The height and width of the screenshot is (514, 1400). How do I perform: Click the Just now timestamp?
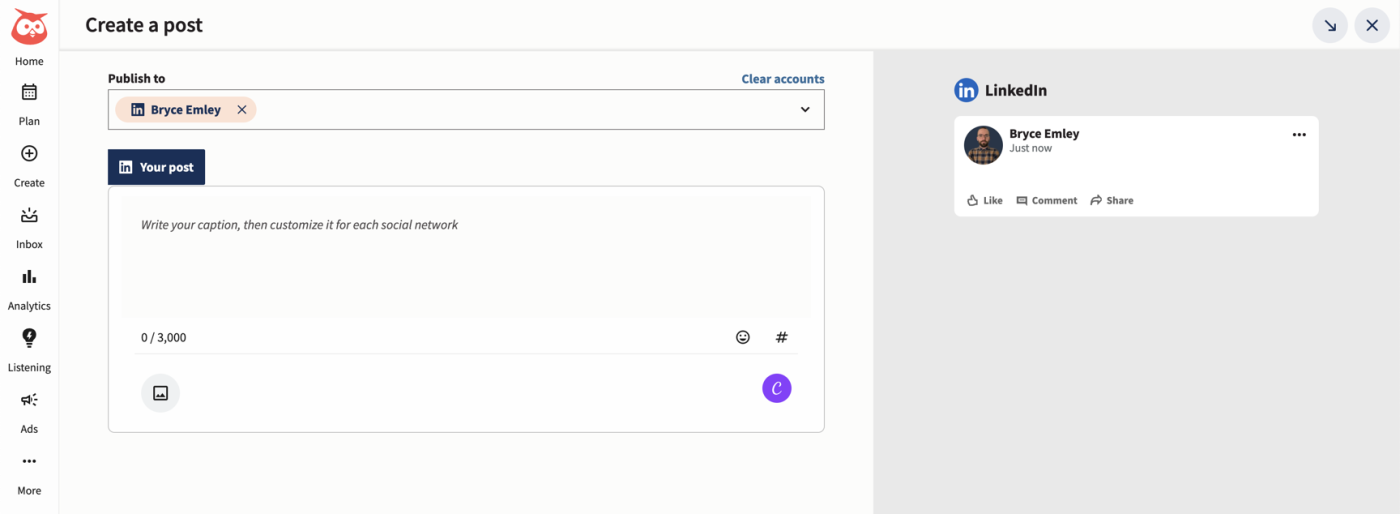pos(1031,148)
